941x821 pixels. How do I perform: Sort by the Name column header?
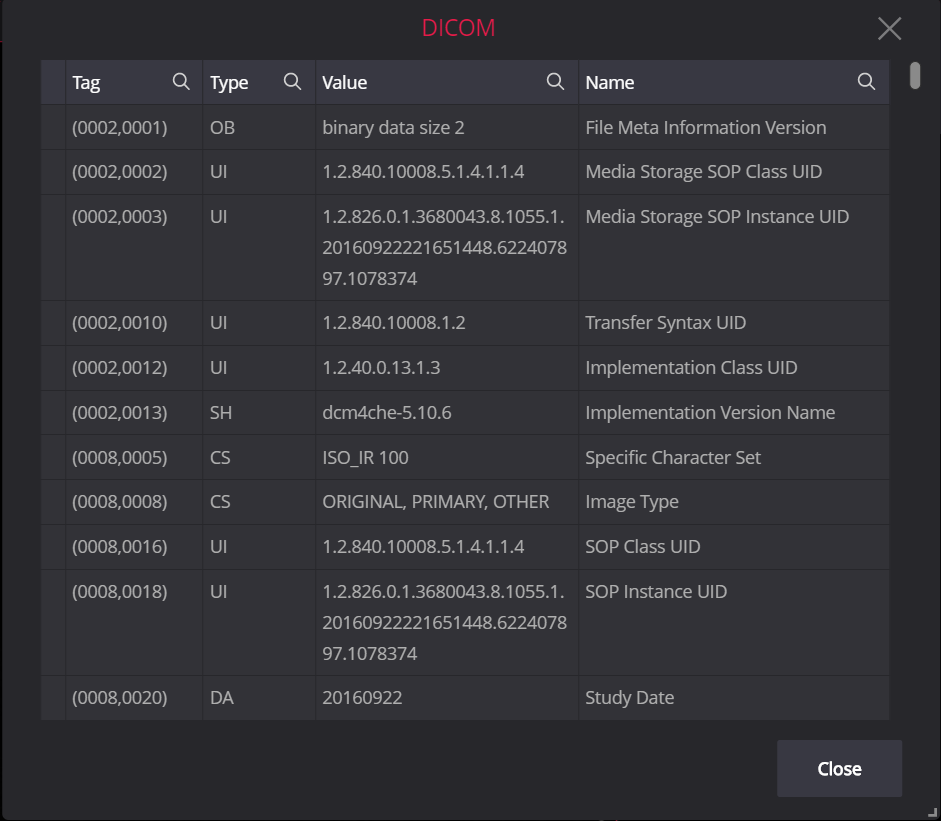(610, 82)
